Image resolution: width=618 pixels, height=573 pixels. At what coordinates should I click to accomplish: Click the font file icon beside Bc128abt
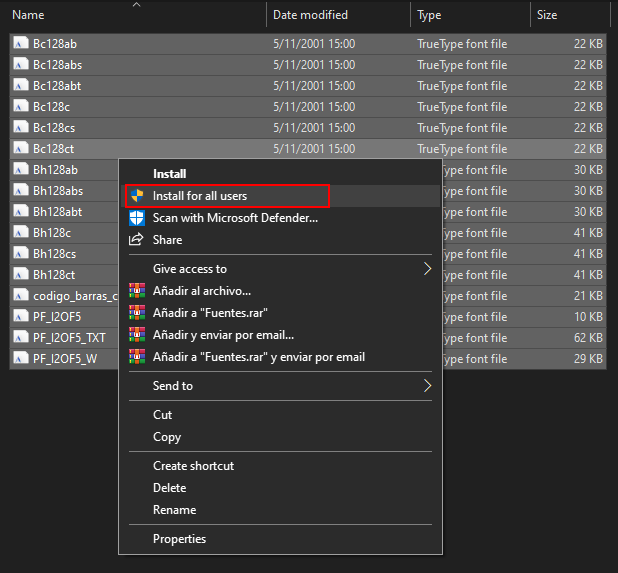point(20,86)
